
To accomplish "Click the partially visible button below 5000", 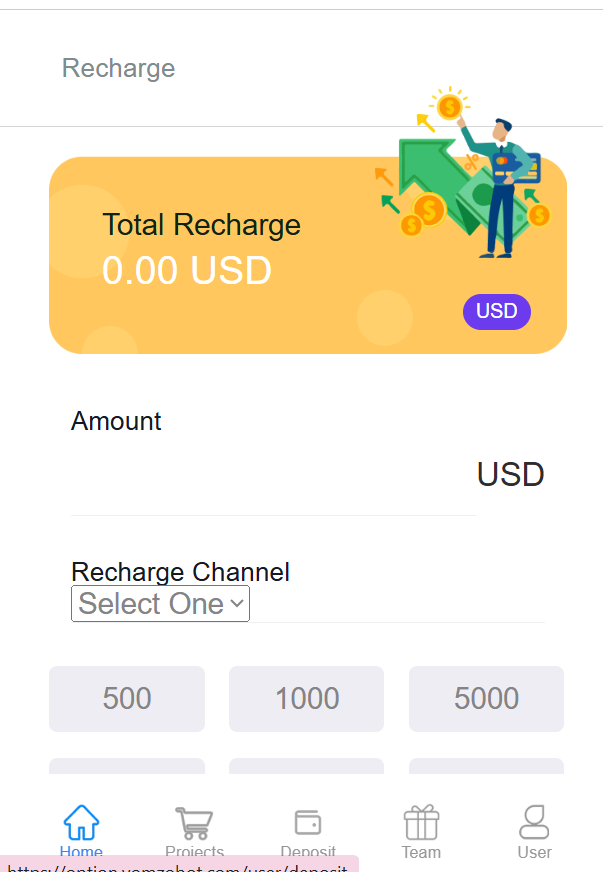I will (486, 766).
